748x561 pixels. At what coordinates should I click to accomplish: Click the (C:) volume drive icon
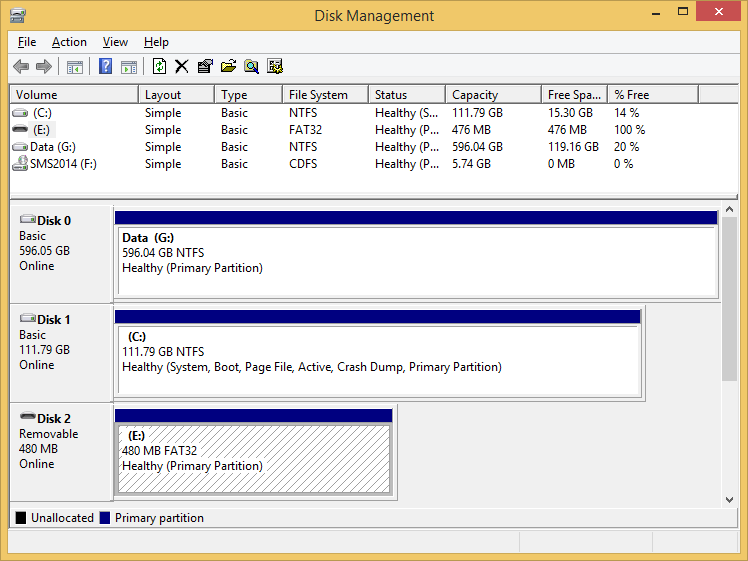20,113
